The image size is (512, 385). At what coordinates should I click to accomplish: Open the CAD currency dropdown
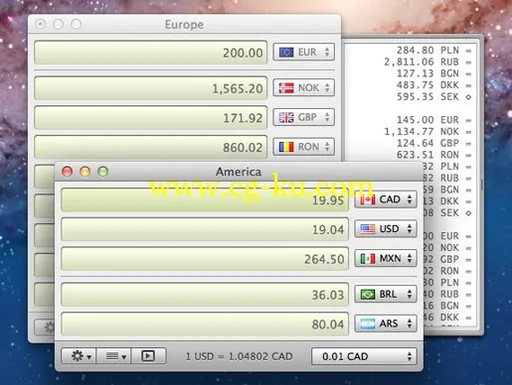[385, 200]
